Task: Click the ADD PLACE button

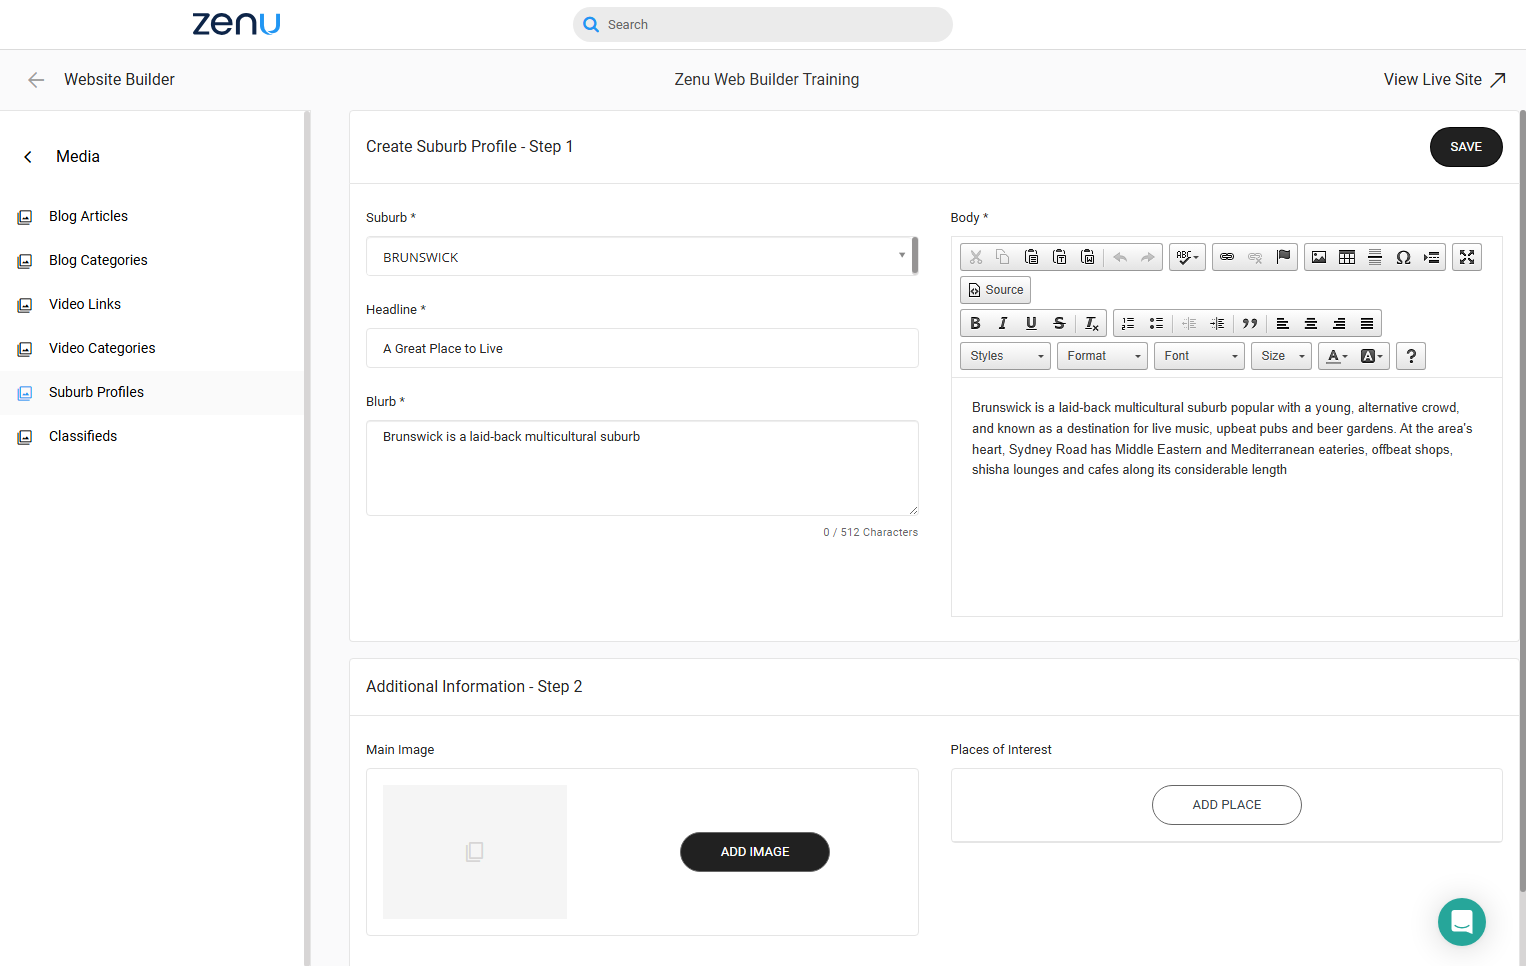Action: pyautogui.click(x=1227, y=805)
